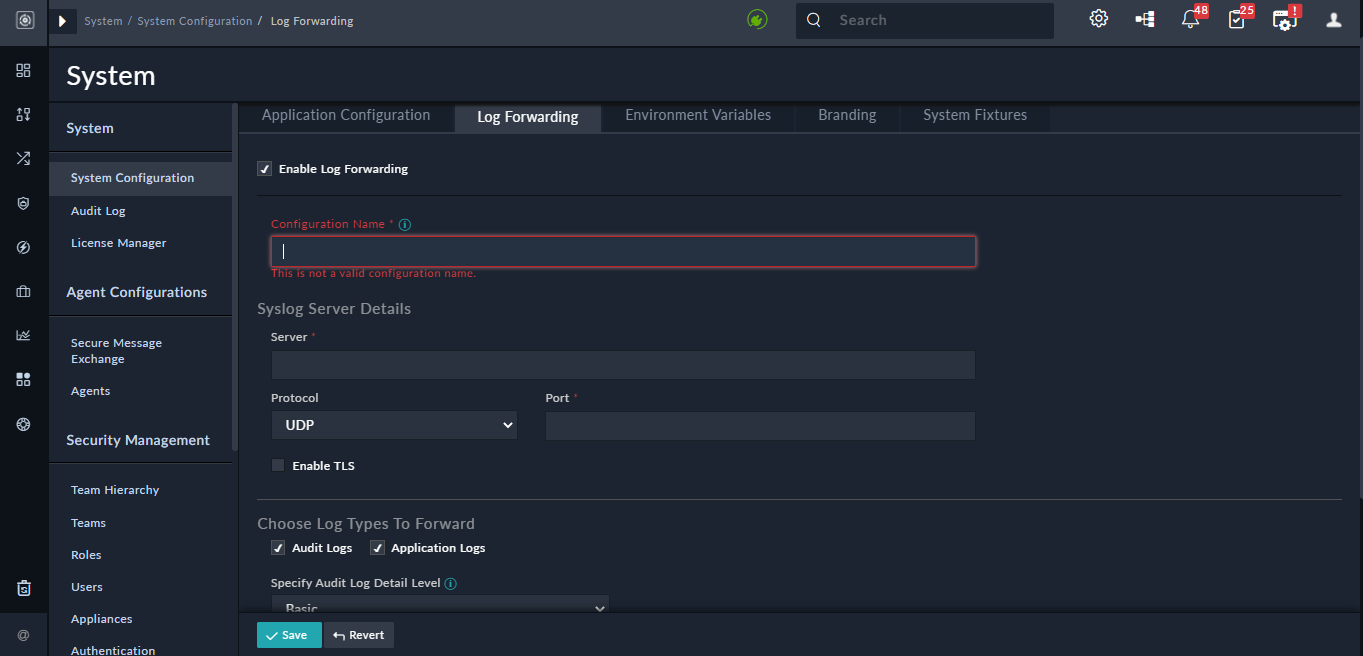
Task: Open the Audit Log Detail Level dropdown
Action: (438, 605)
